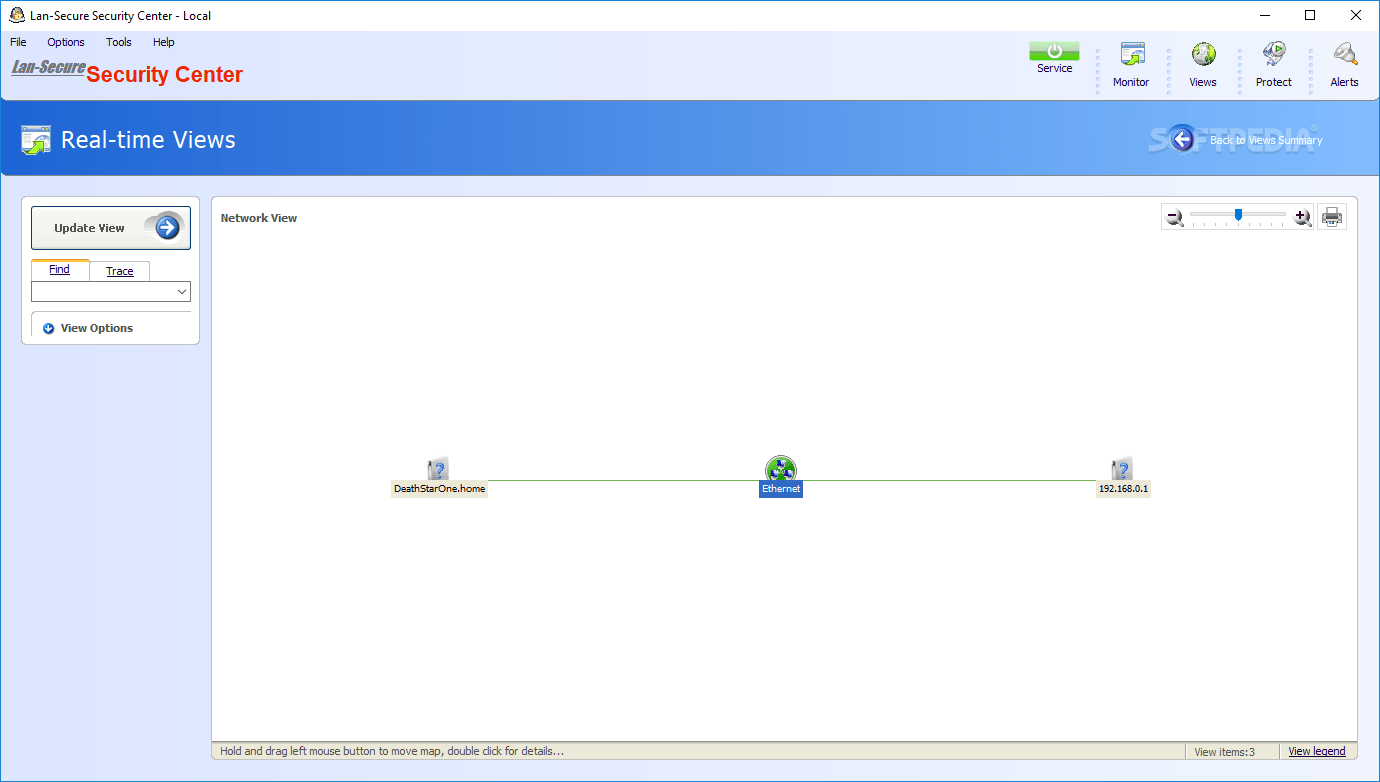
Task: Click the 192.168.0.1 label
Action: click(x=1124, y=489)
